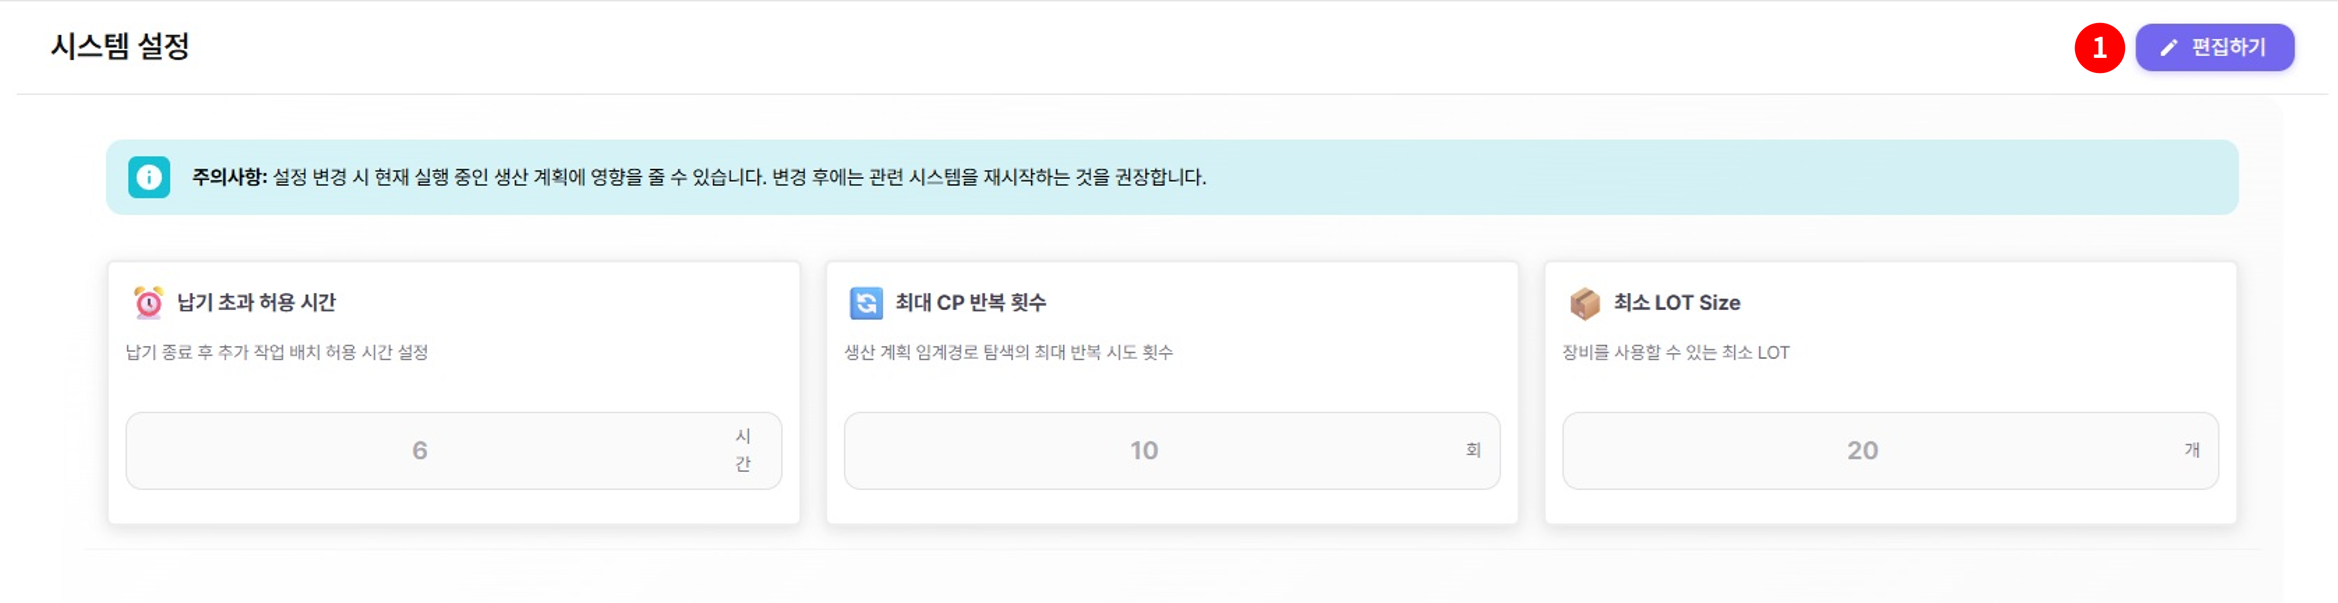This screenshot has height=603, width=2338.
Task: Select the 최대 CP 반복 횟수 input field
Action: coord(1144,451)
